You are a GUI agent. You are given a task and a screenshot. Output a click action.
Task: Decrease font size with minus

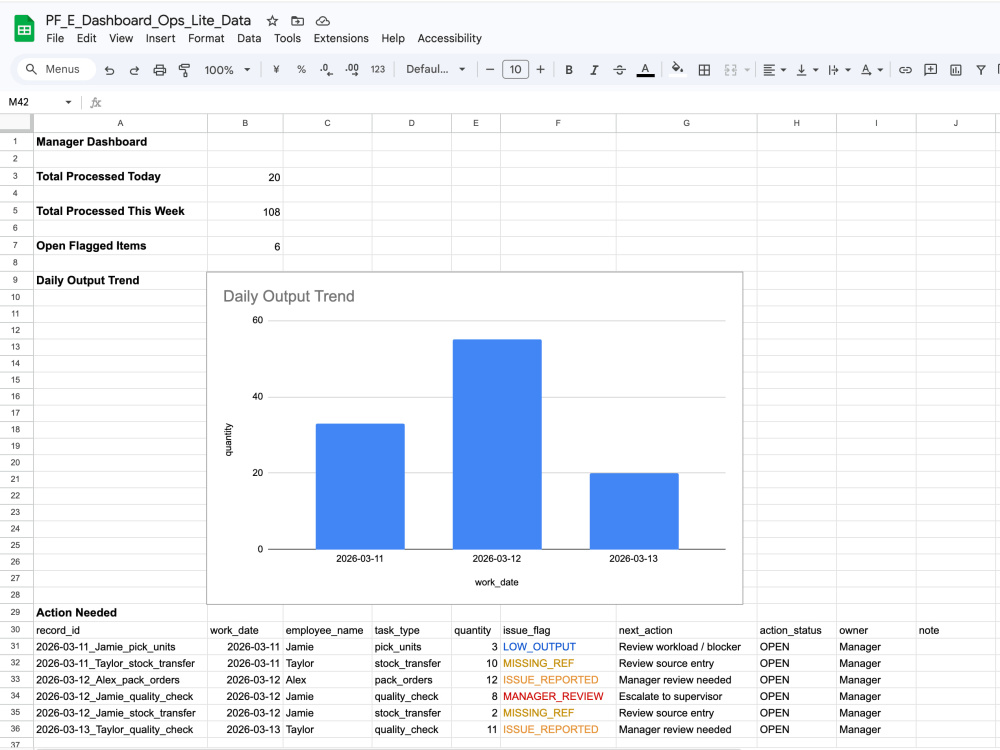(x=490, y=70)
